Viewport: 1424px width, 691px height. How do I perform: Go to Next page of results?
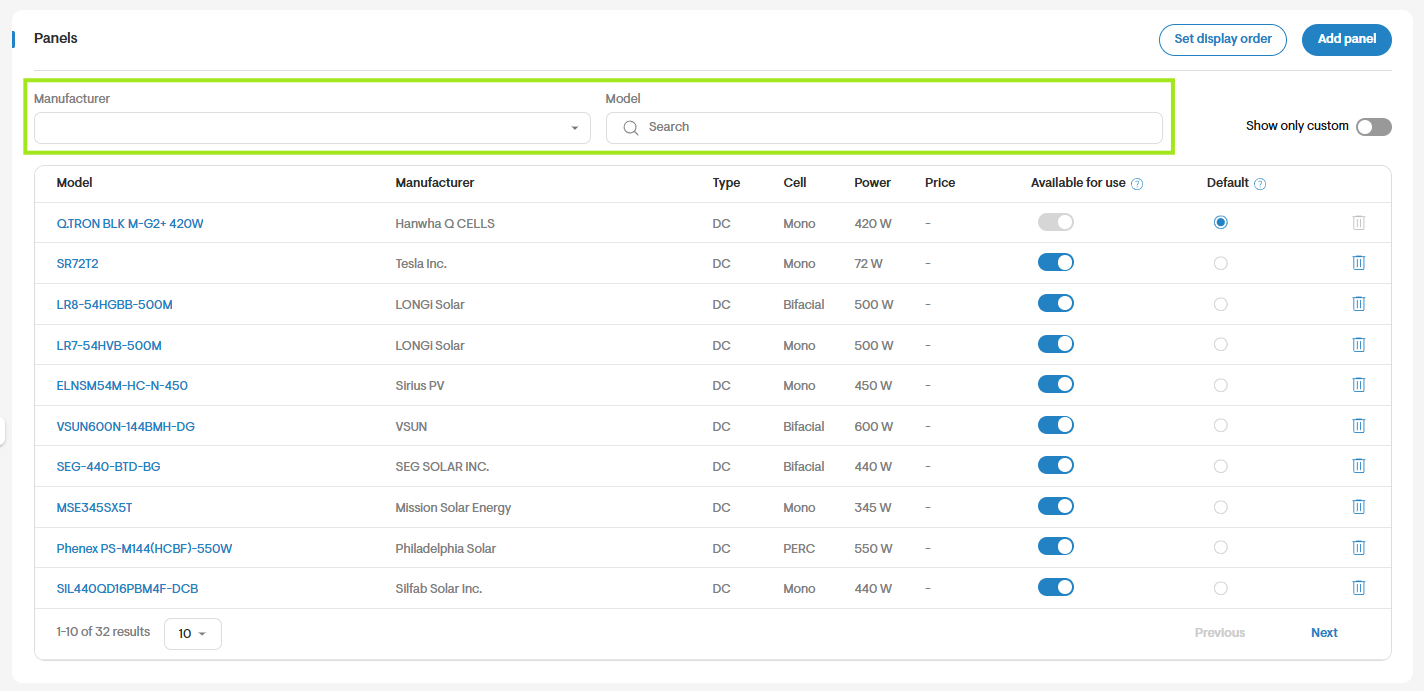click(x=1324, y=633)
